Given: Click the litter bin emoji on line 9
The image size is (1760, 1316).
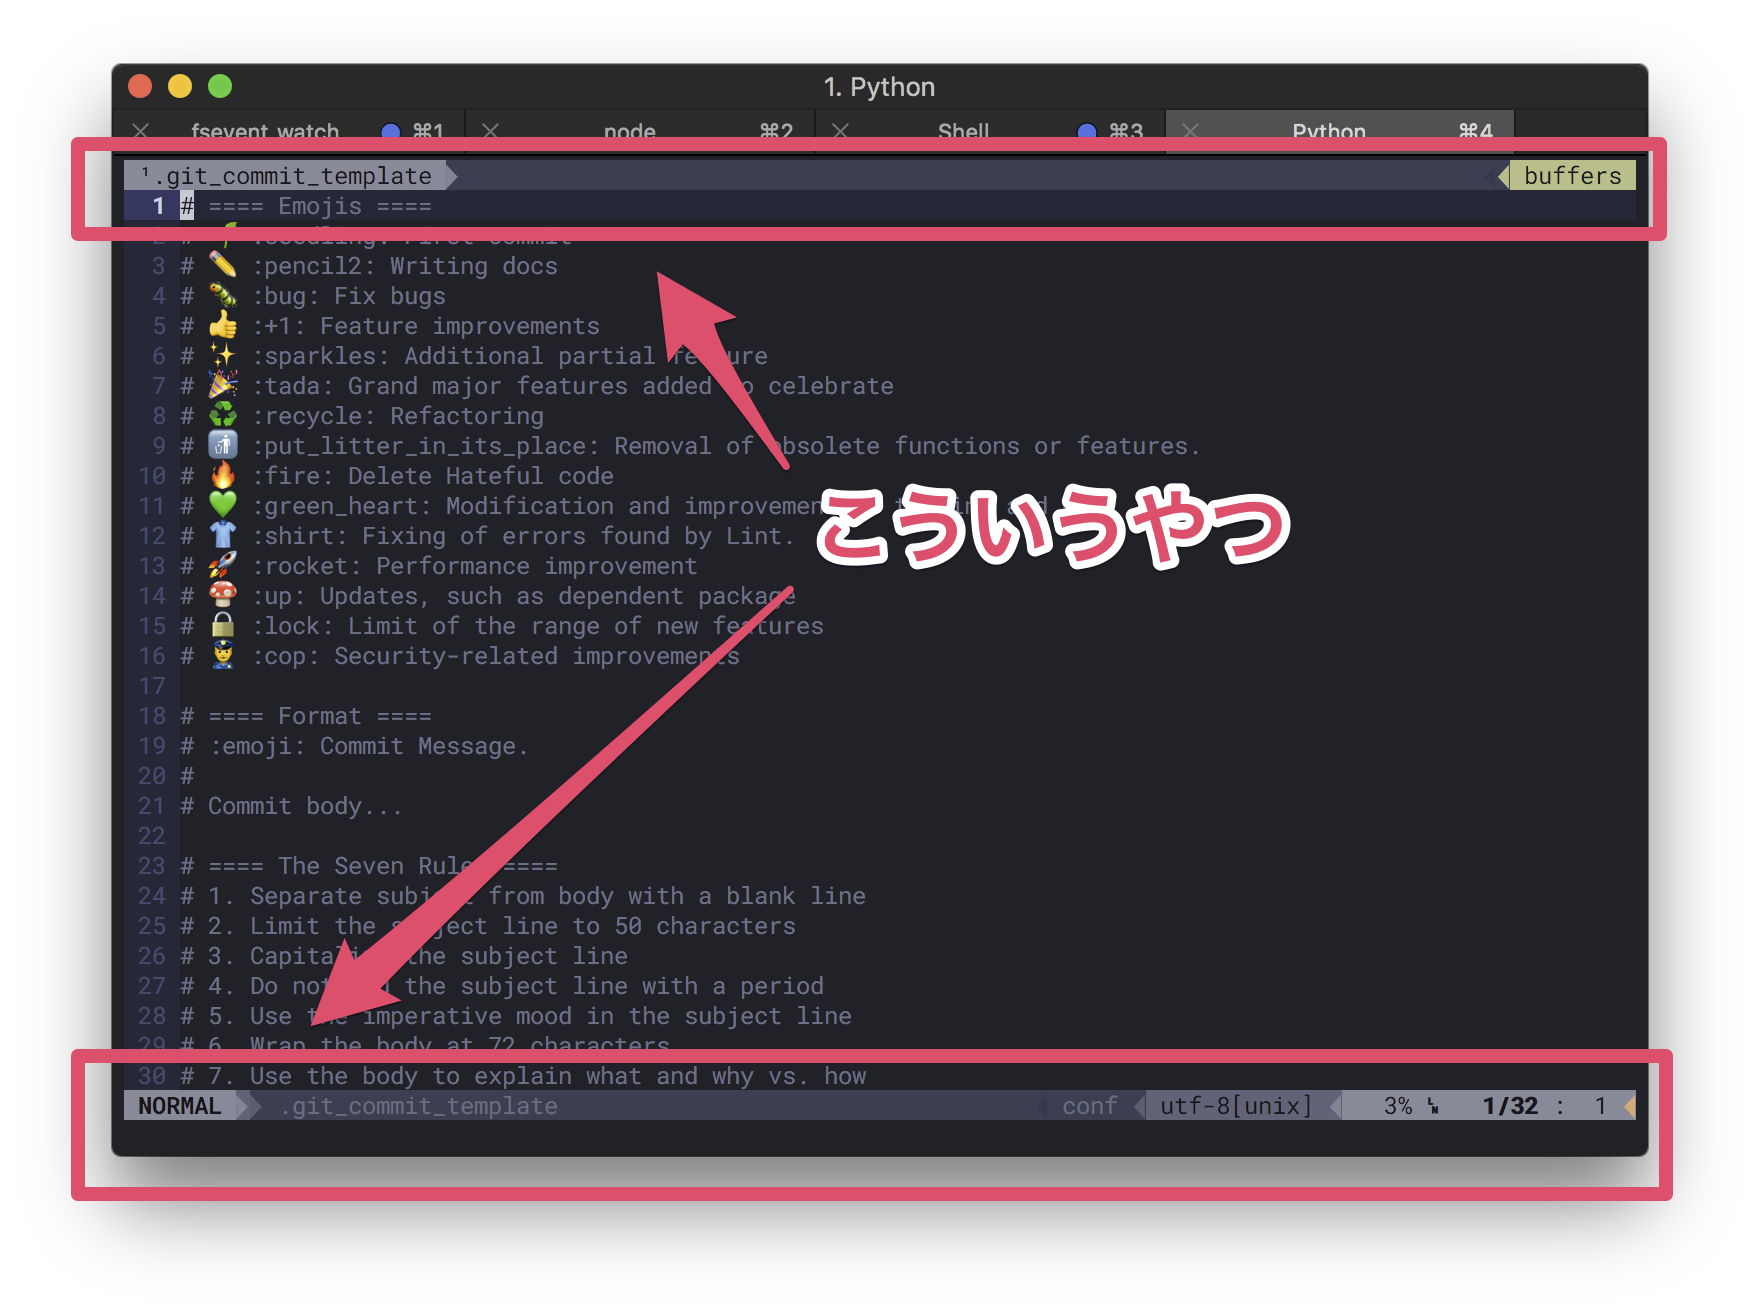Looking at the screenshot, I should coord(223,445).
